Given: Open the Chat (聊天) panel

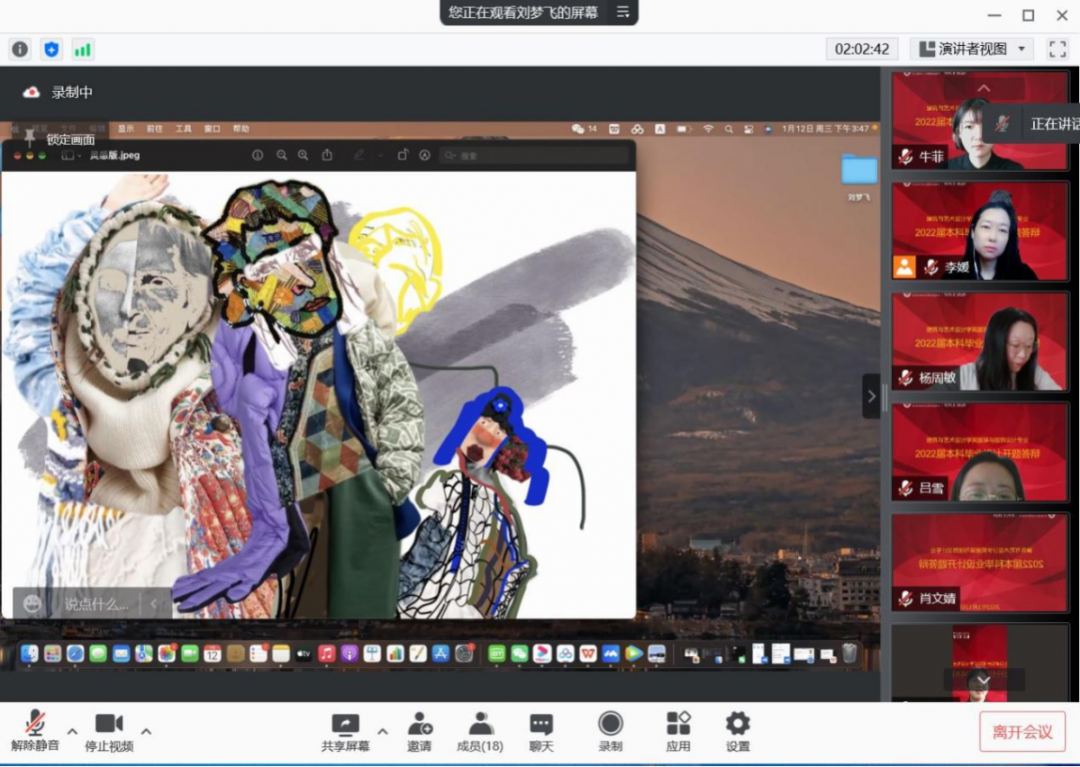Looking at the screenshot, I should [541, 731].
